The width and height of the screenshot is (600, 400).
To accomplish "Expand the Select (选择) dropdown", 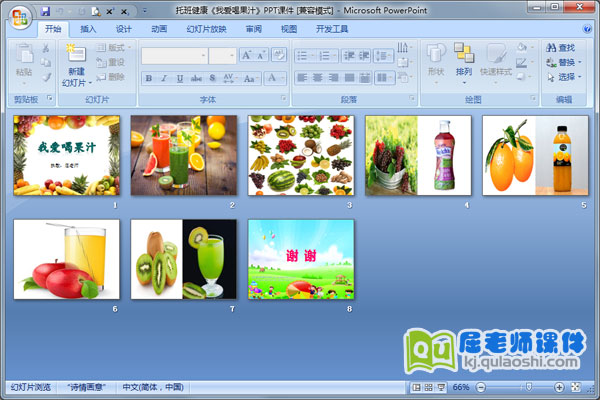I will click(581, 77).
